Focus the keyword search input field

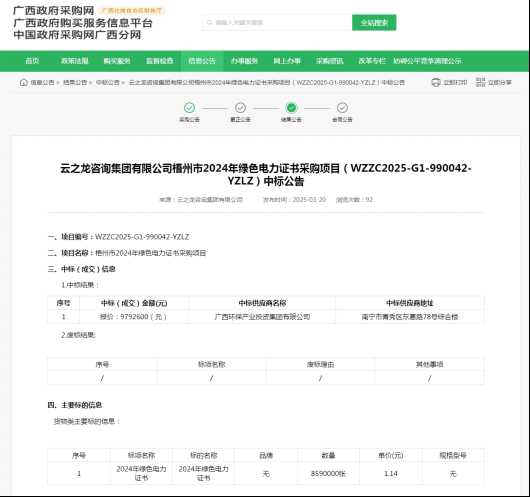pos(277,23)
